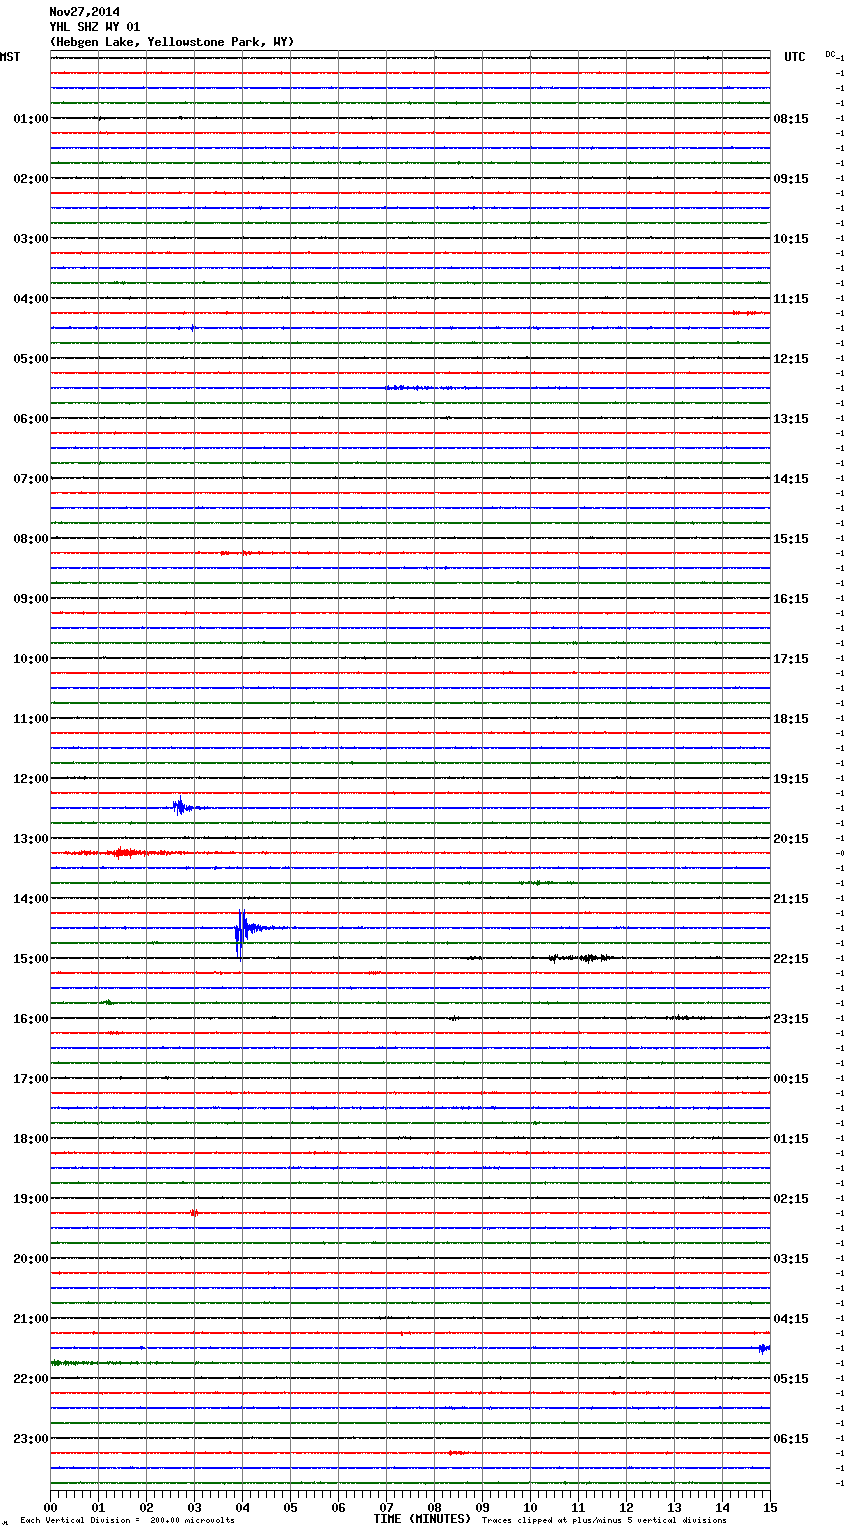This screenshot has height=1534, width=850.
Task: Click the 16:00 MST row label
Action: click(31, 1019)
